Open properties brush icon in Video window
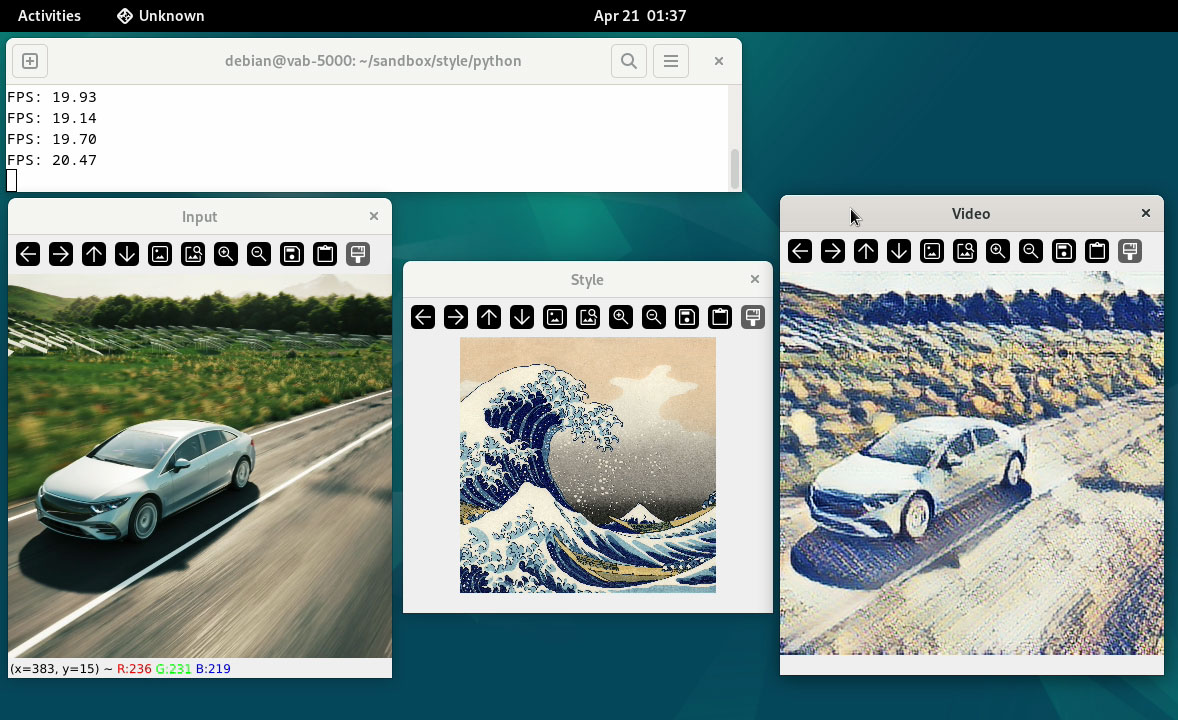 [x=1130, y=251]
